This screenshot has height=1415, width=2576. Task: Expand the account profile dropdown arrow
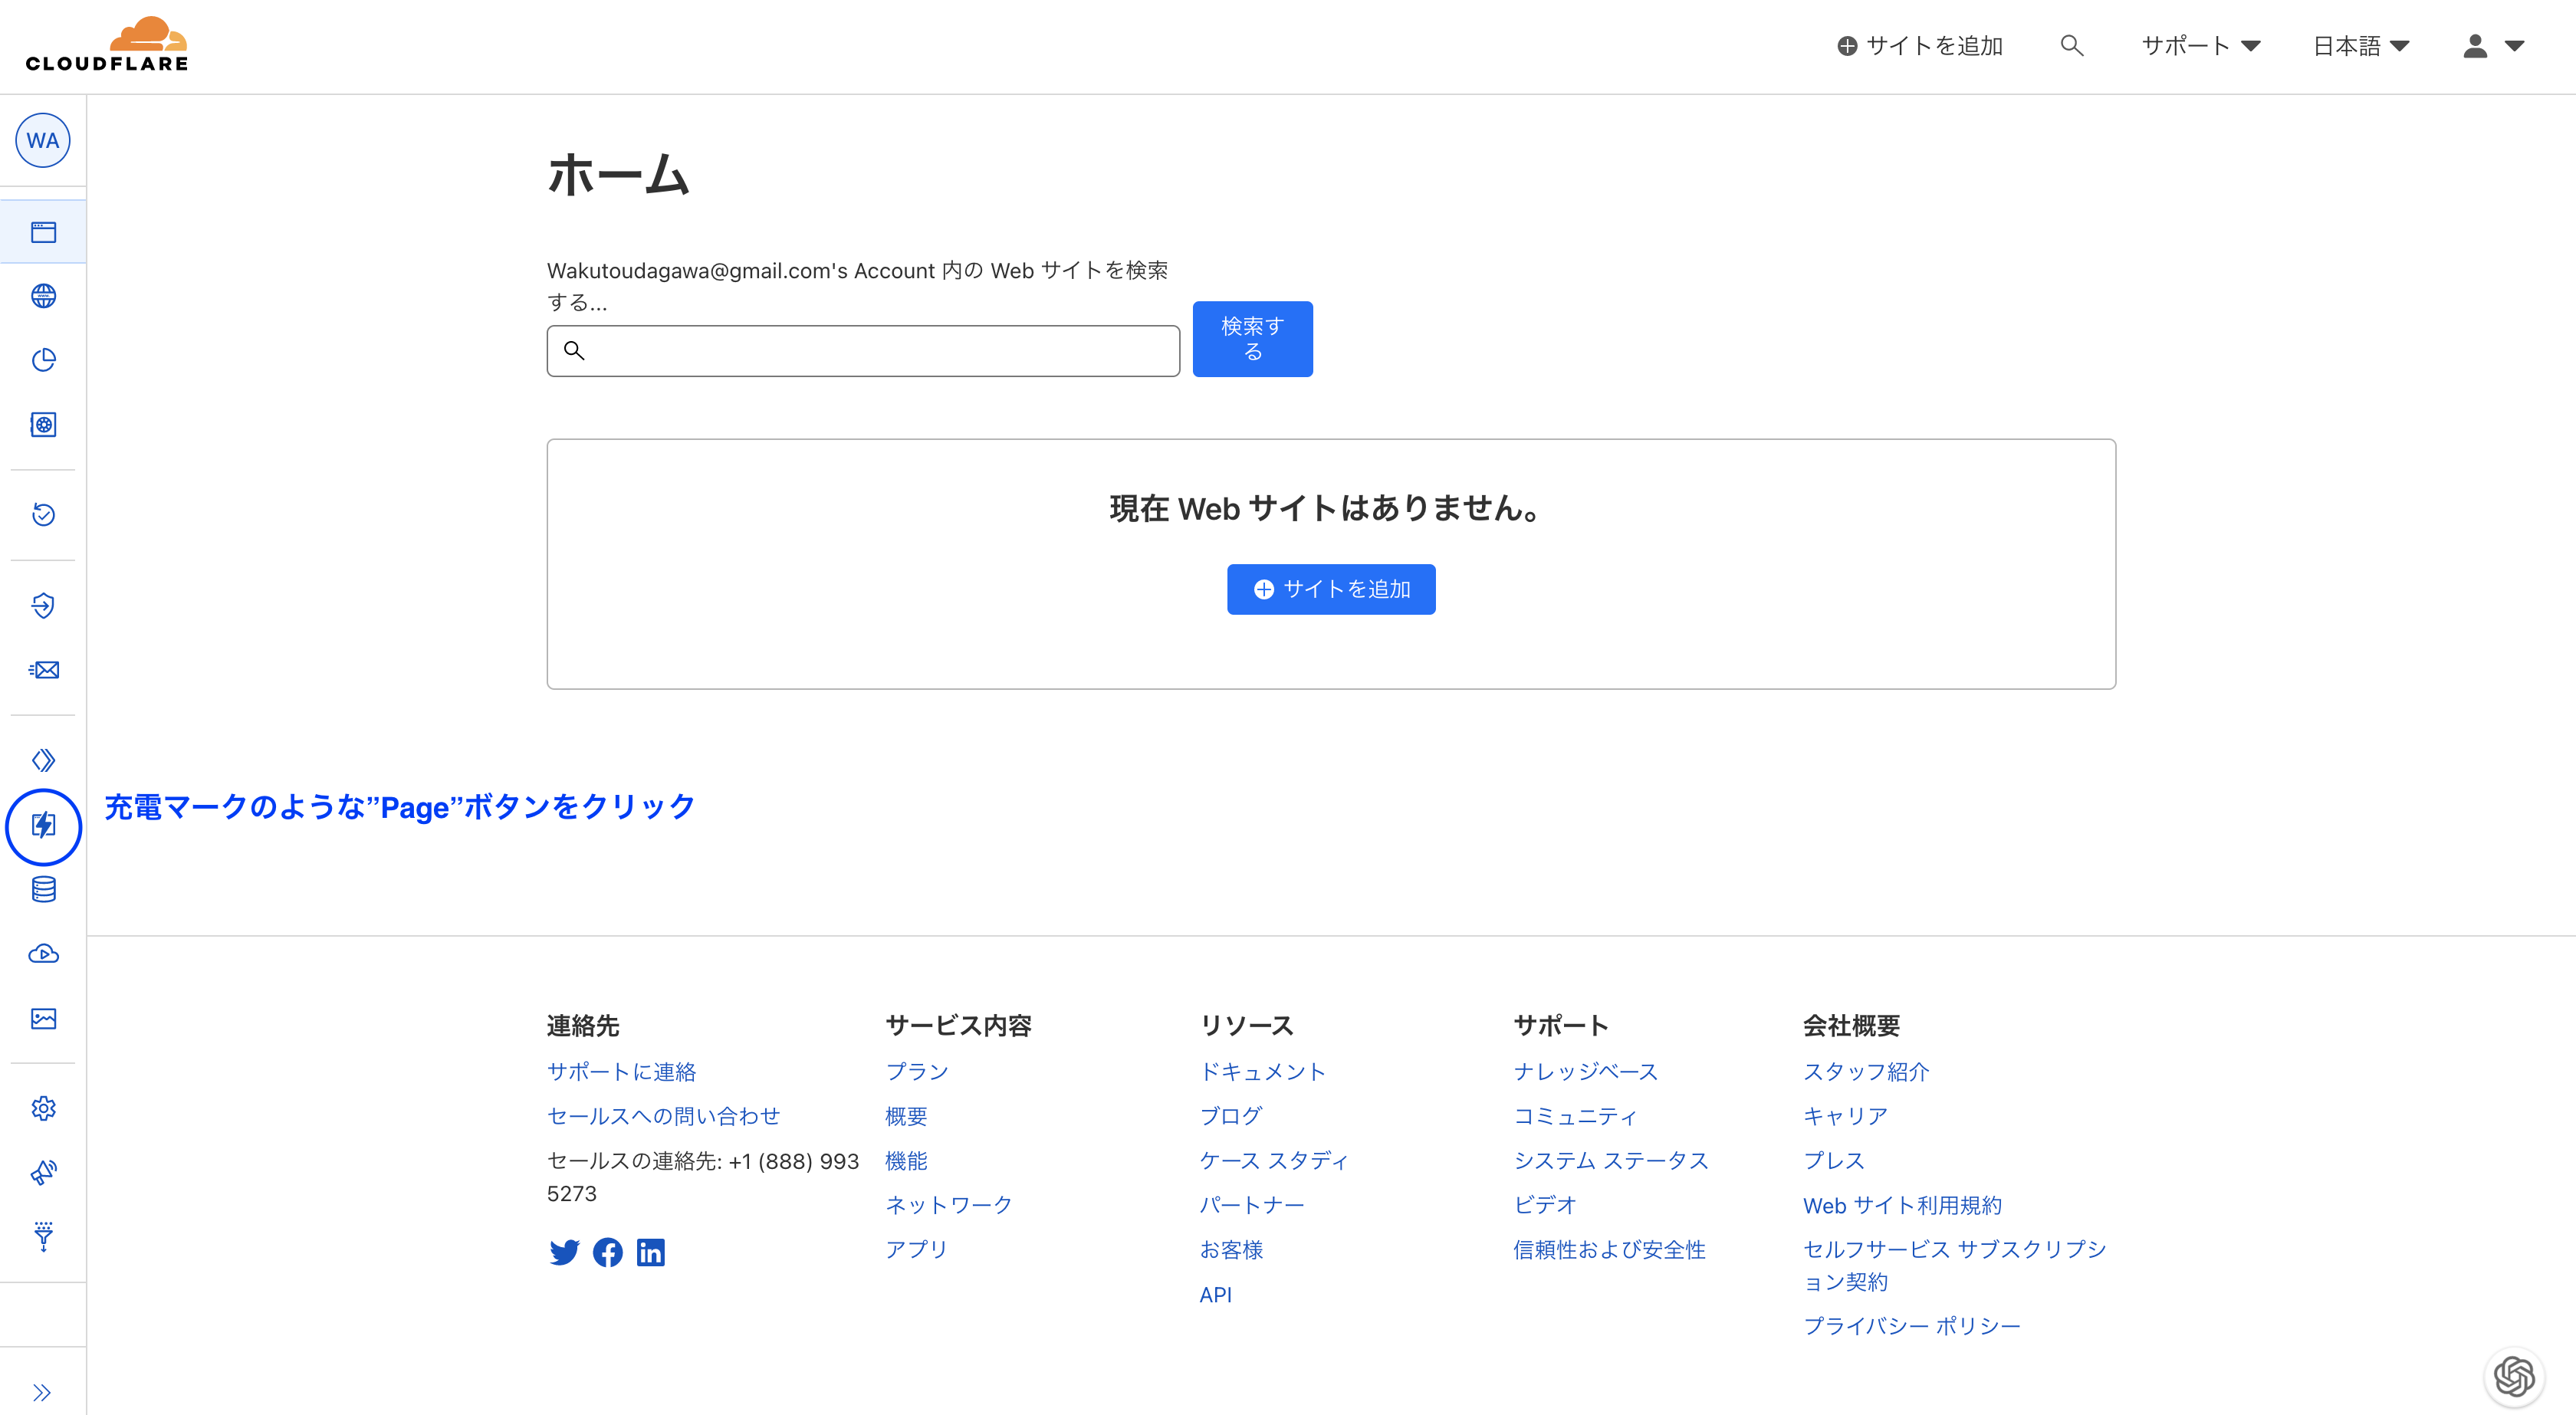tap(2515, 46)
